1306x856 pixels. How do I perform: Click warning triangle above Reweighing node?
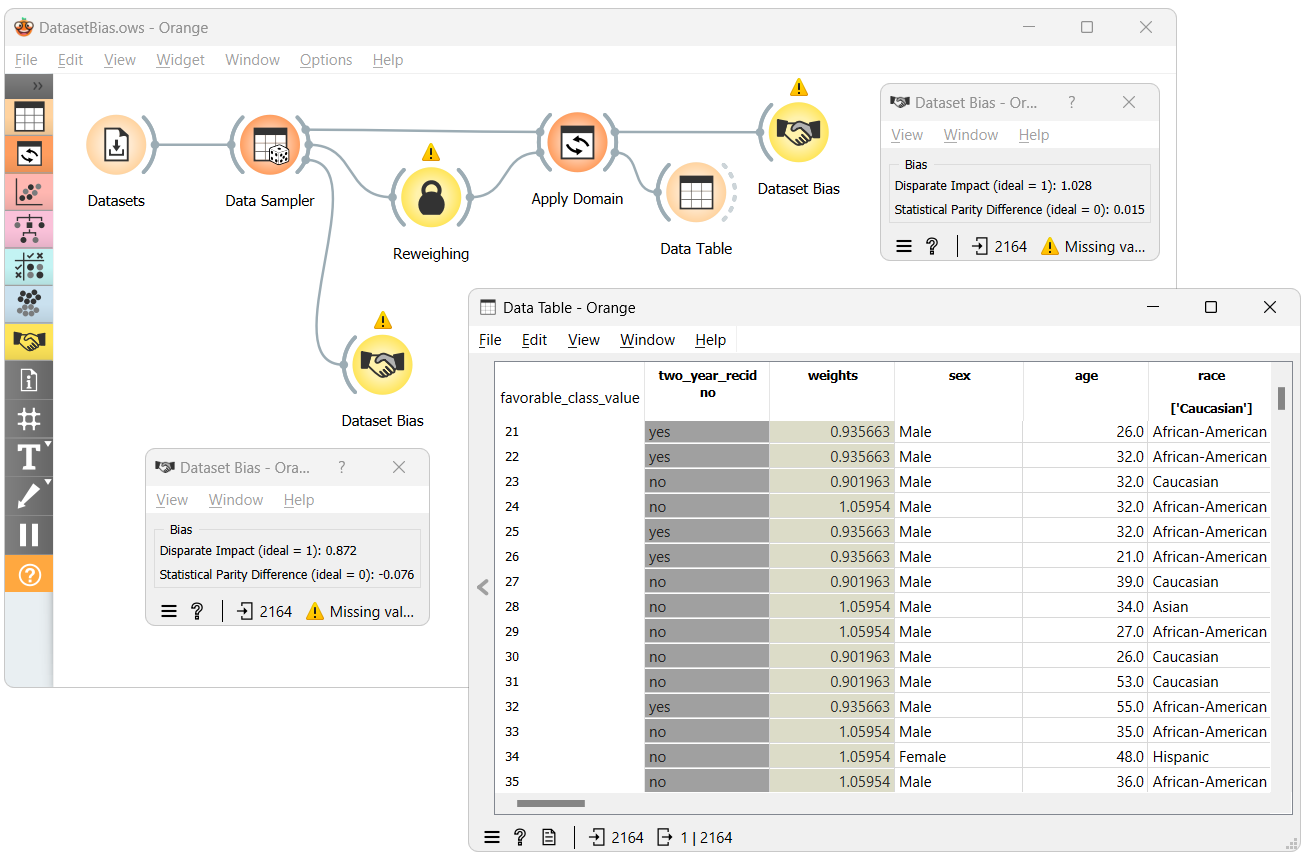tap(431, 153)
